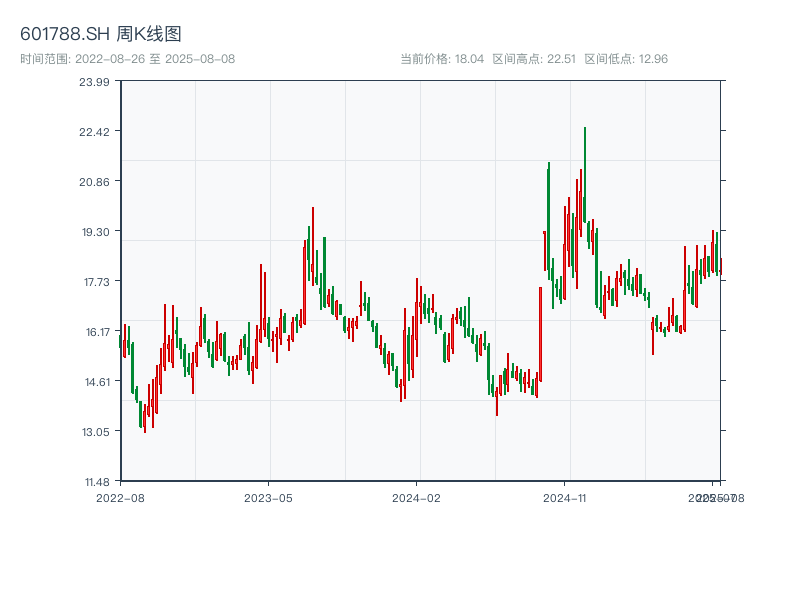Click the 区间低点: 12.96 label

pos(626,59)
